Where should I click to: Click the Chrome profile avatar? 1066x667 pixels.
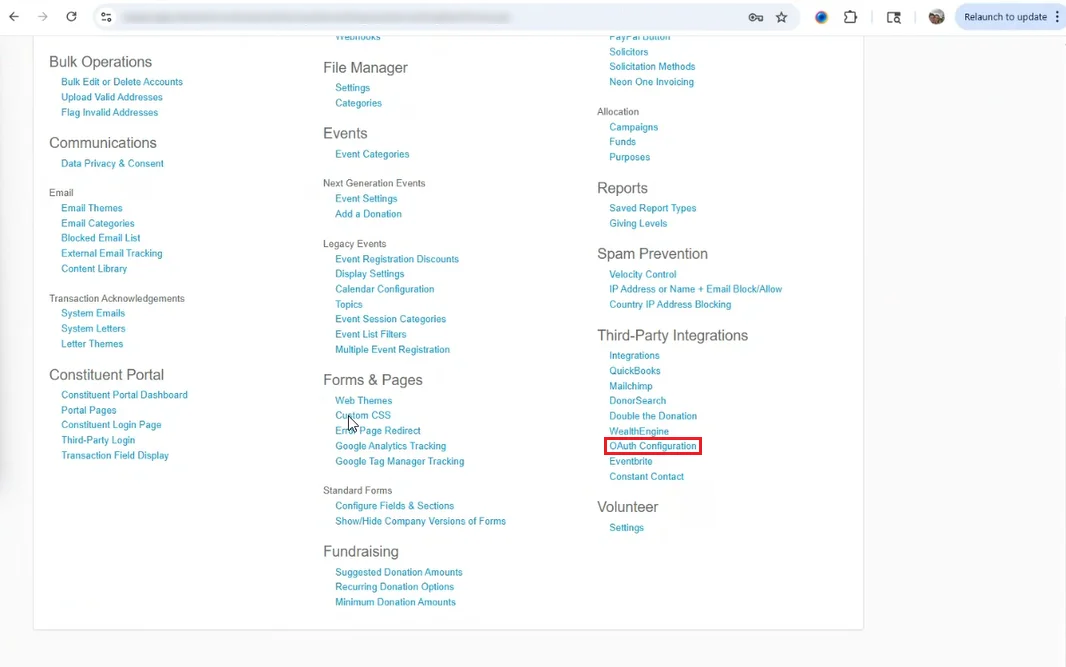pyautogui.click(x=936, y=17)
